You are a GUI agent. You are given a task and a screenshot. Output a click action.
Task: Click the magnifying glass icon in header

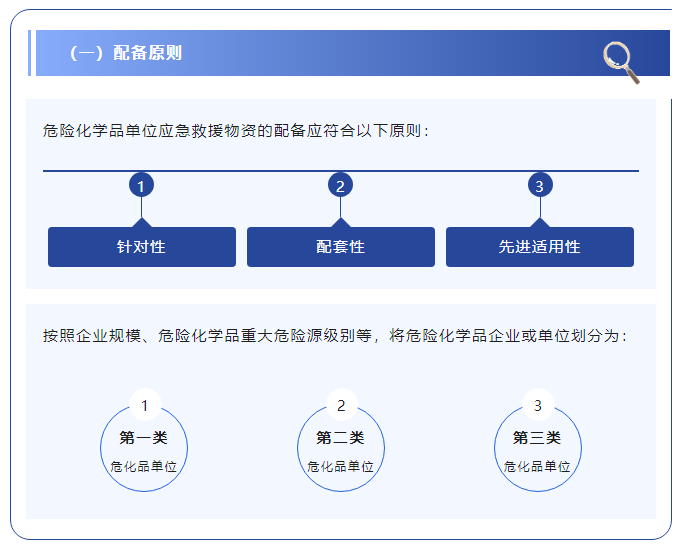pos(621,62)
